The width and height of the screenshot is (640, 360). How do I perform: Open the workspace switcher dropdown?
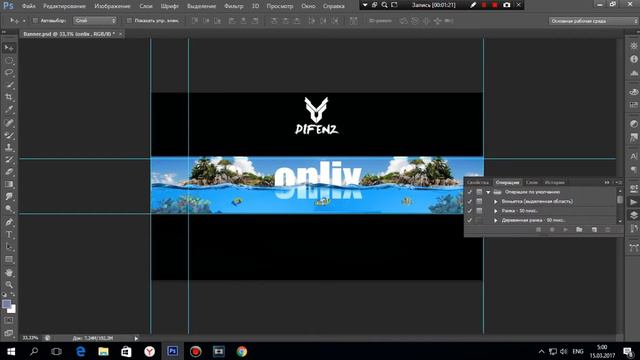point(593,21)
